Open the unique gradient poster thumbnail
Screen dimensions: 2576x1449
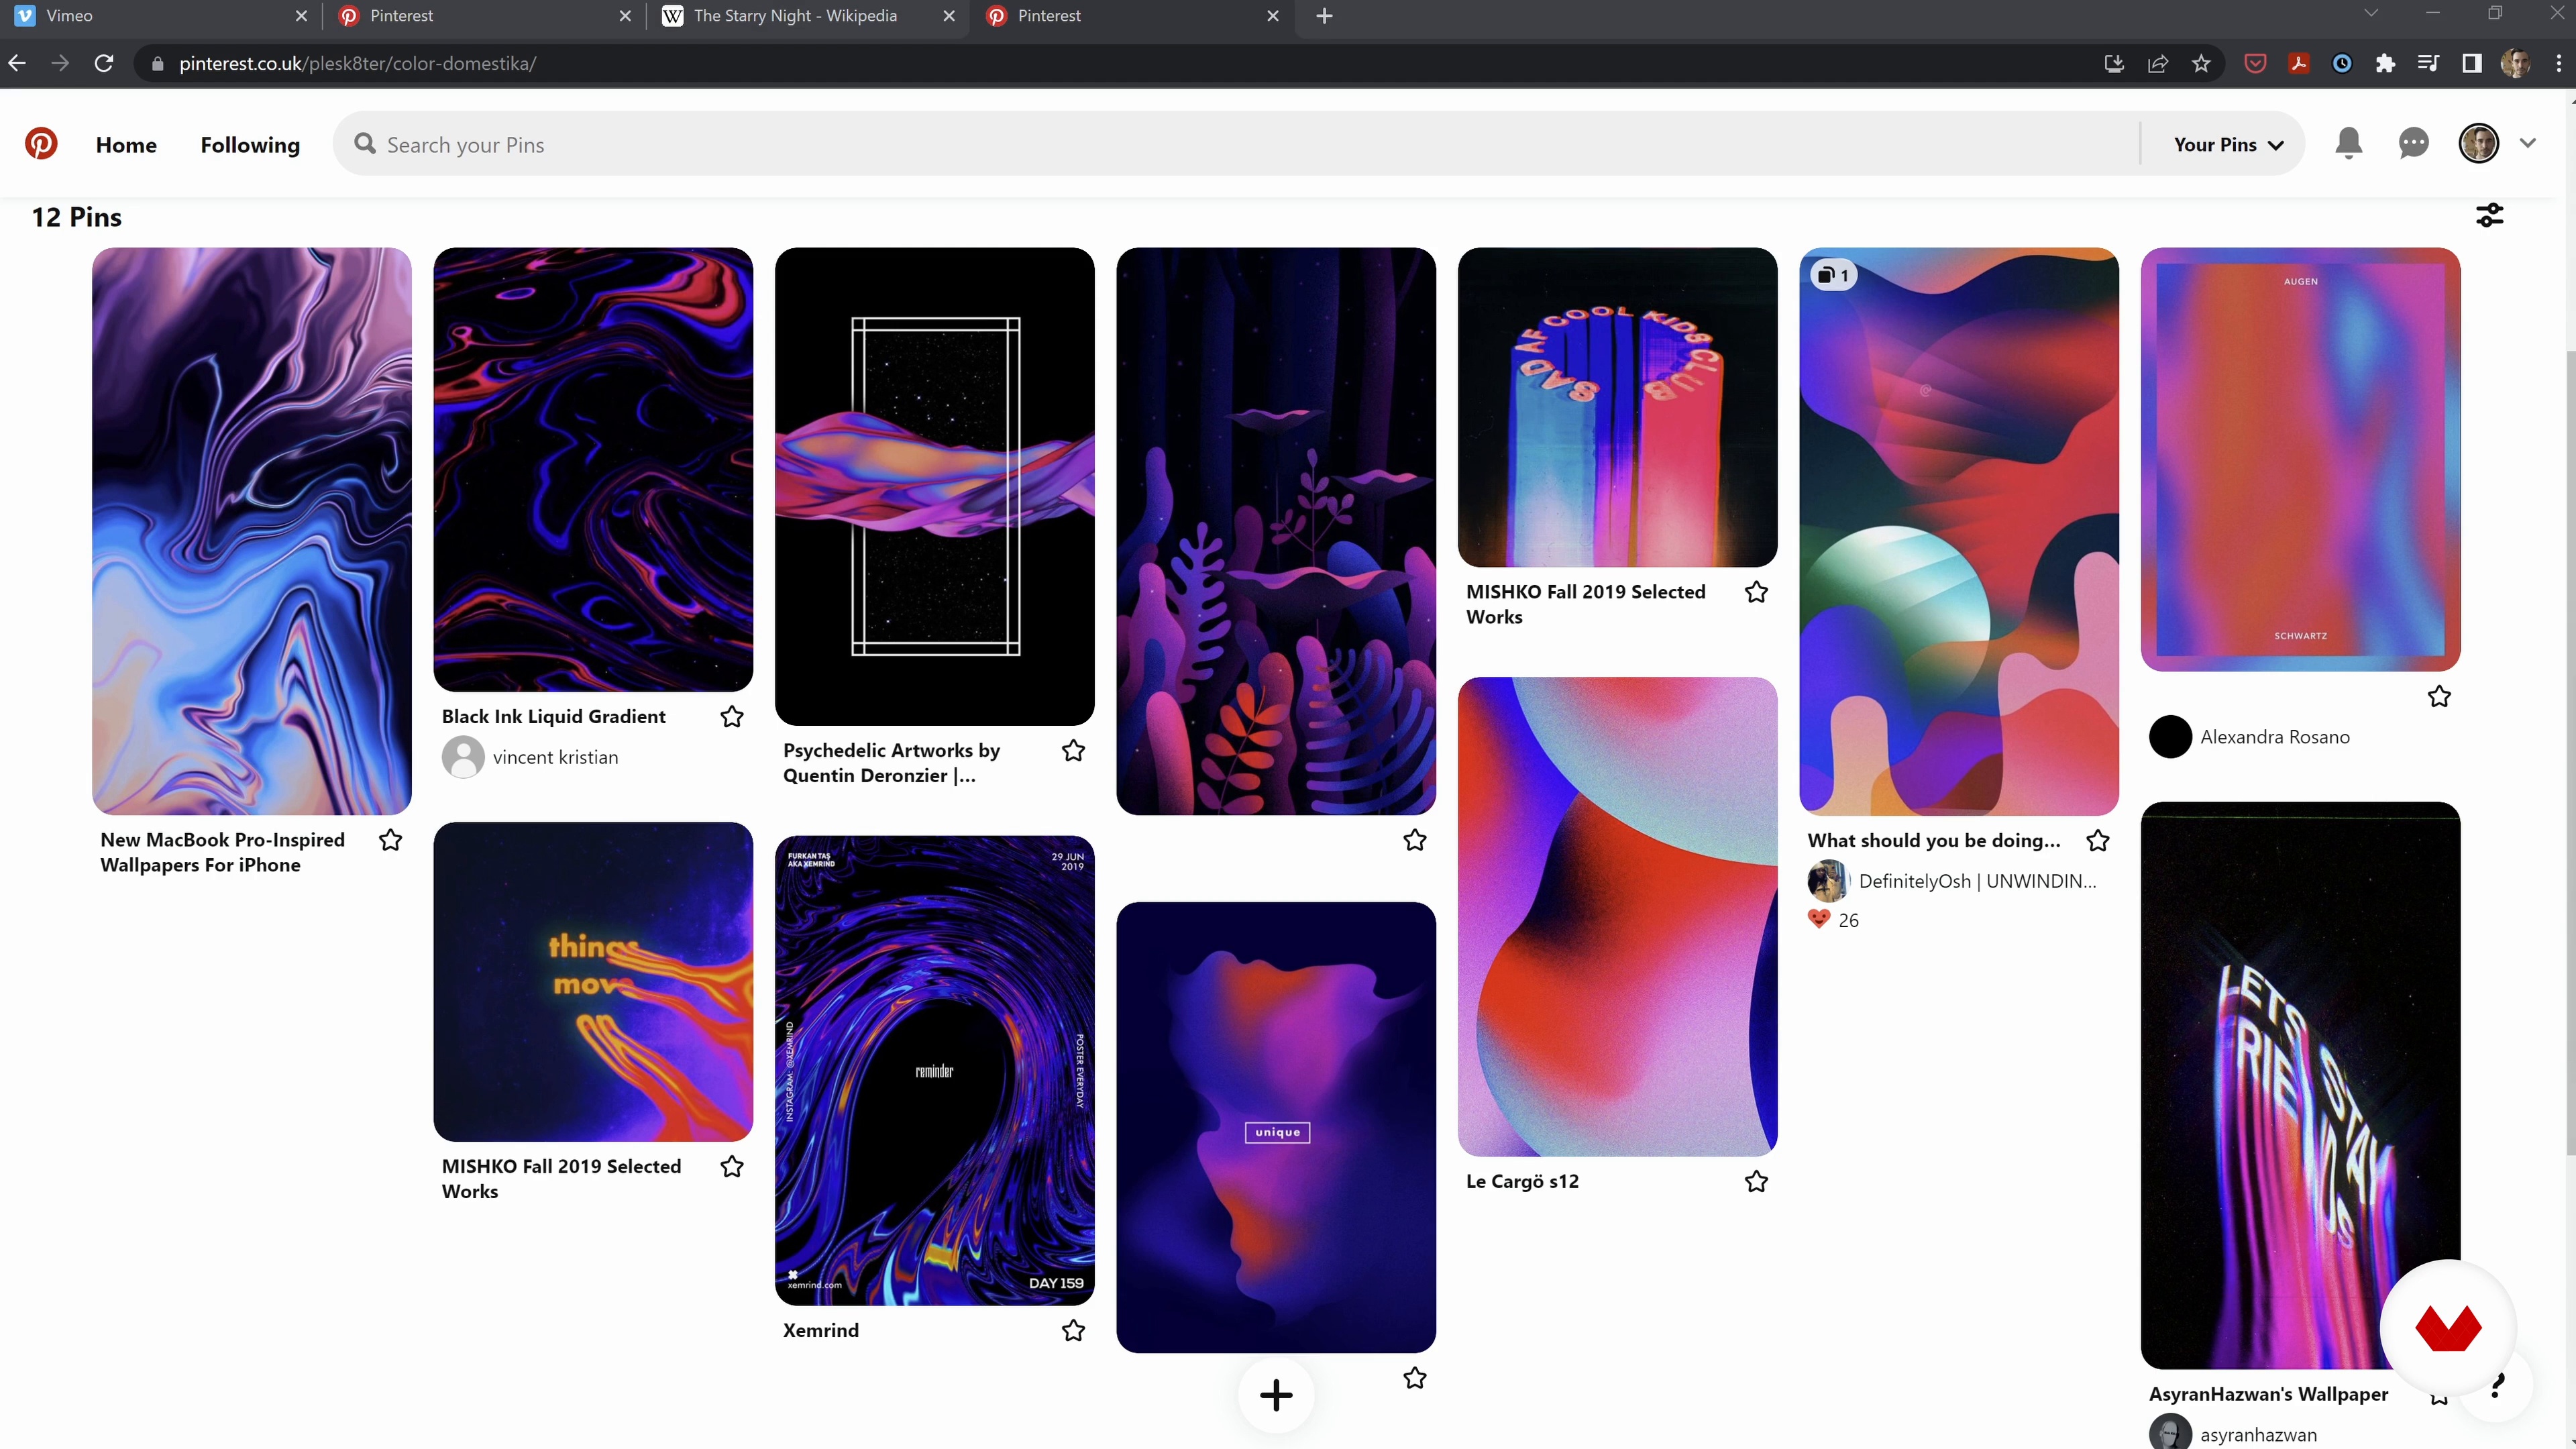[1275, 1127]
